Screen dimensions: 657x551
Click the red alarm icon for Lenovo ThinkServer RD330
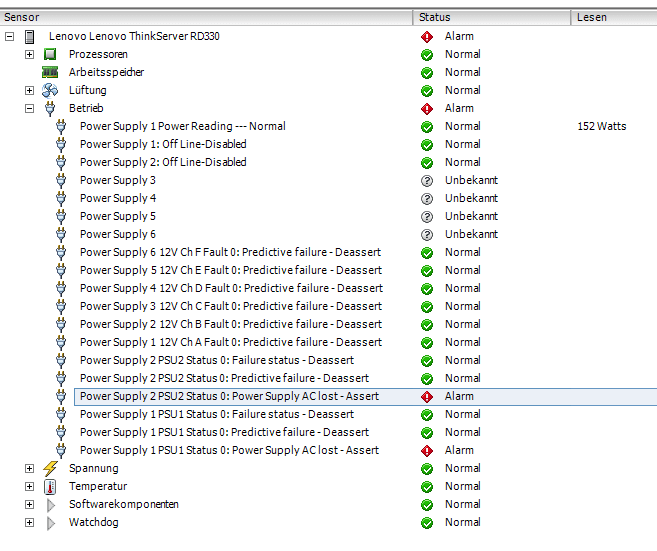click(x=427, y=37)
